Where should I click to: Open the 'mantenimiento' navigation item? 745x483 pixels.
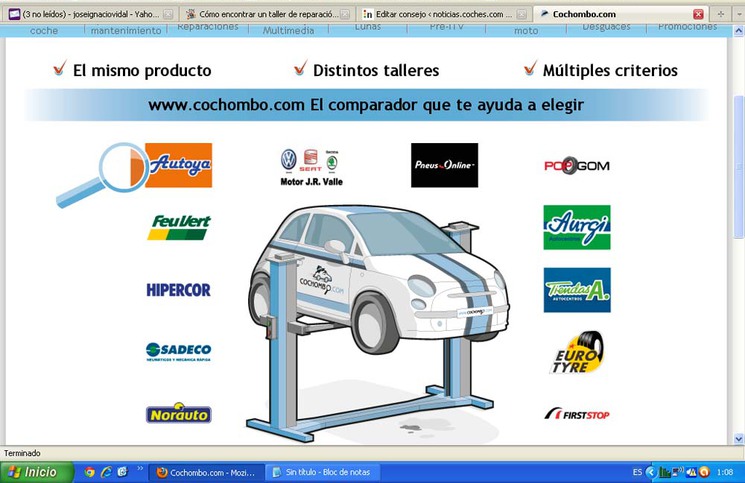[126, 30]
